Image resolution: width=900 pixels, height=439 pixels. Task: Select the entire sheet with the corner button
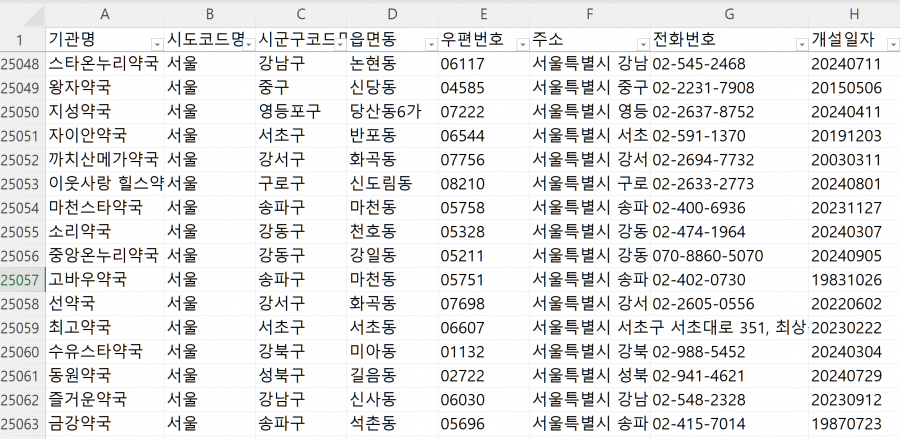22,15
